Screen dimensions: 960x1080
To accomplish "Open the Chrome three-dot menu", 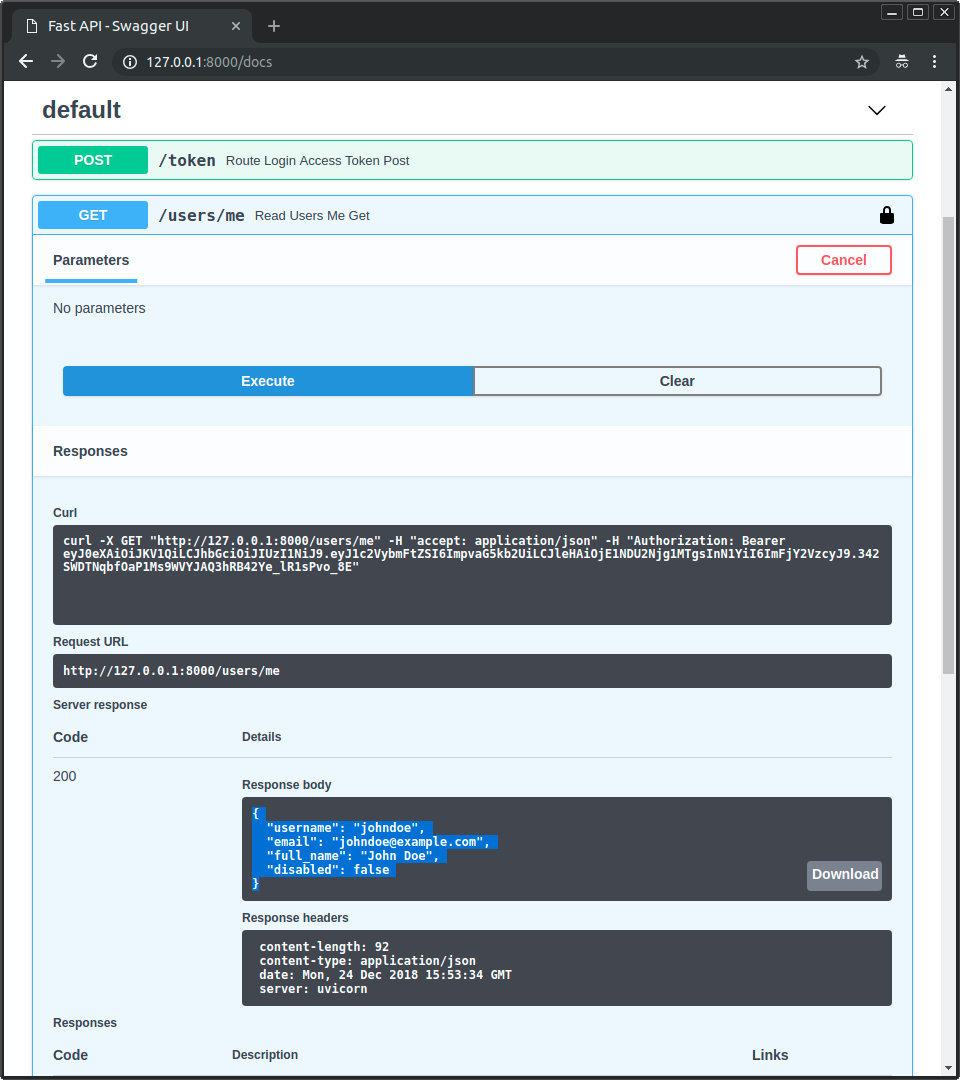I will (935, 62).
